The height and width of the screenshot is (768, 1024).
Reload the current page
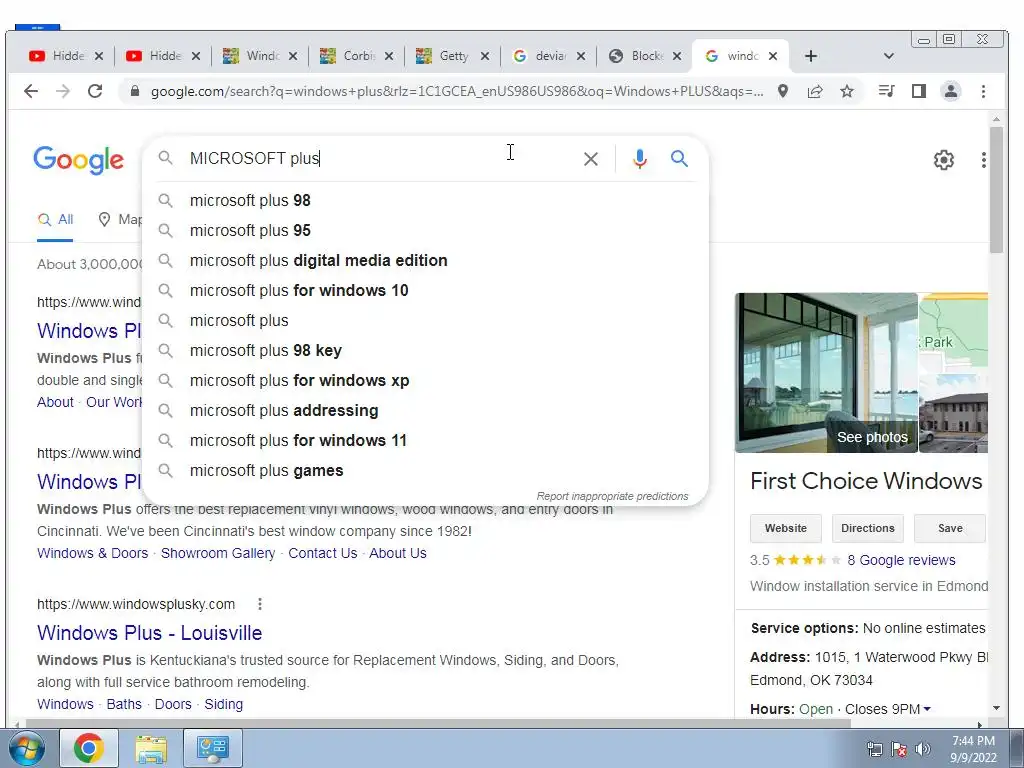point(95,91)
